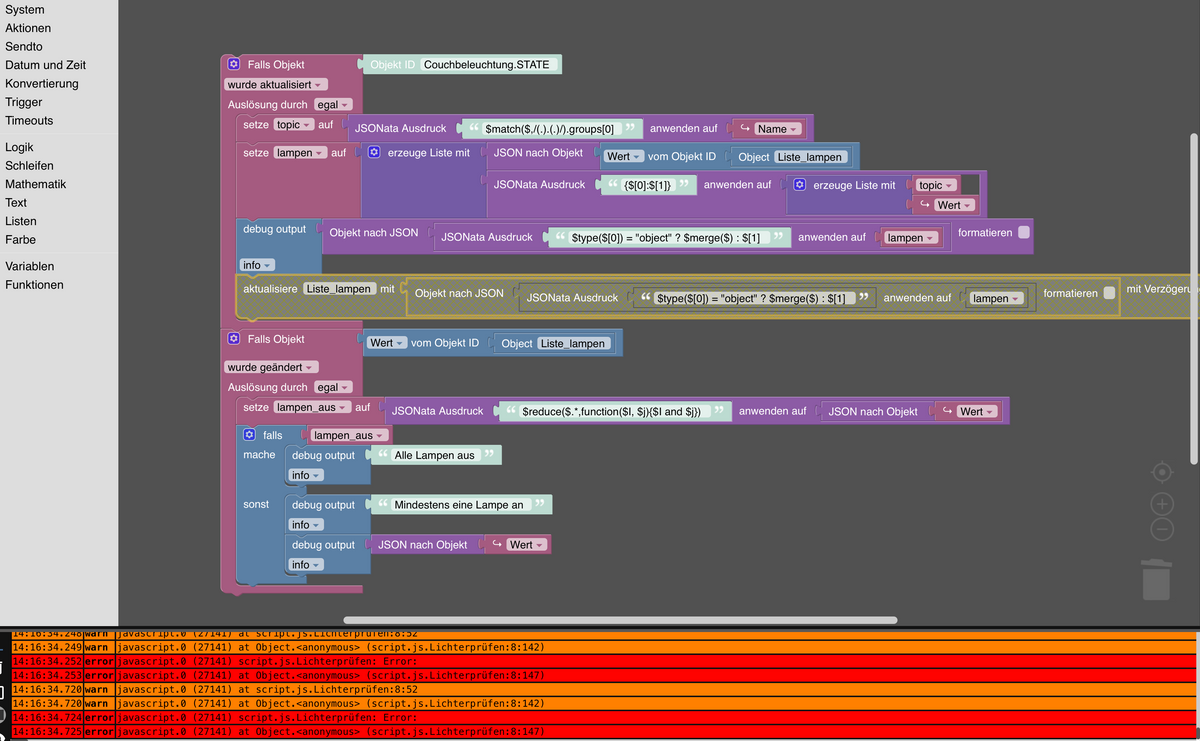Open egal dropdown below wurde aktualisiert
This screenshot has height=741, width=1200.
click(x=333, y=104)
